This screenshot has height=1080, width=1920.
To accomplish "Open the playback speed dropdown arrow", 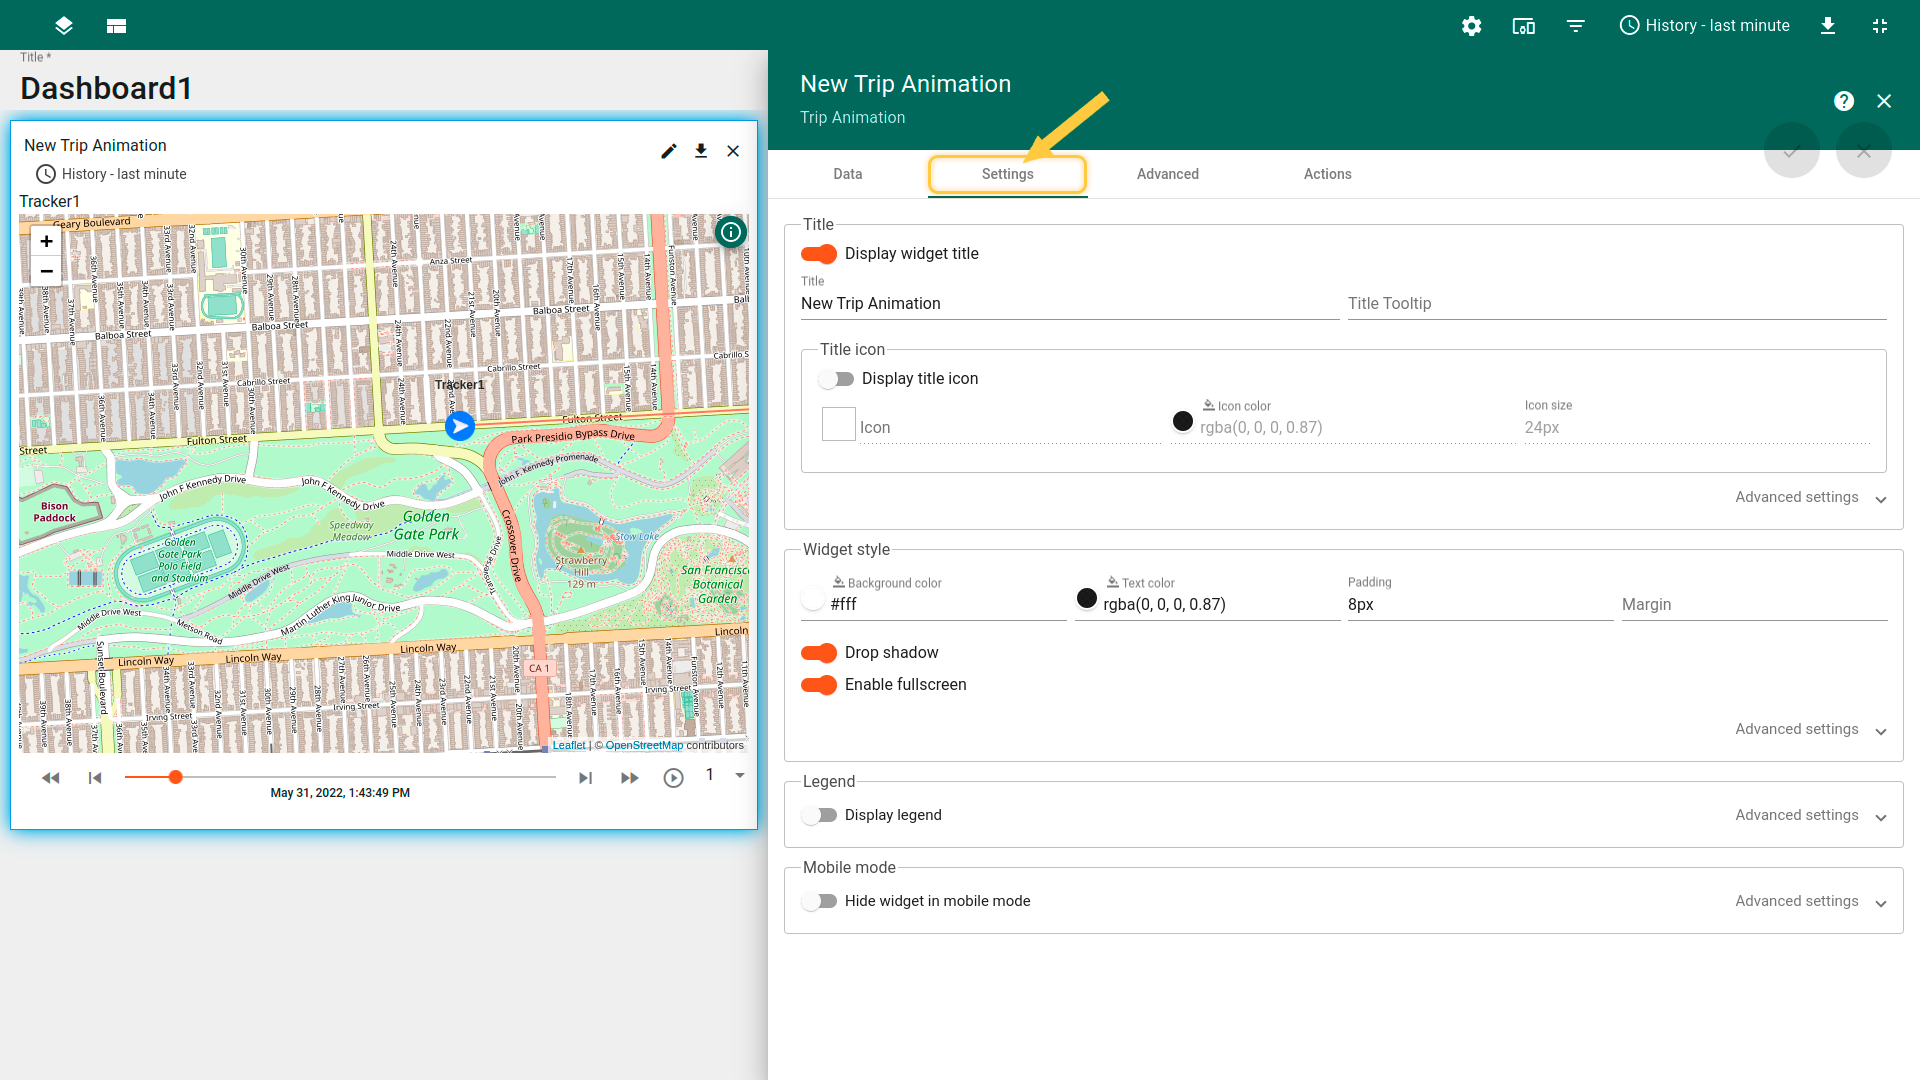I will [x=740, y=775].
